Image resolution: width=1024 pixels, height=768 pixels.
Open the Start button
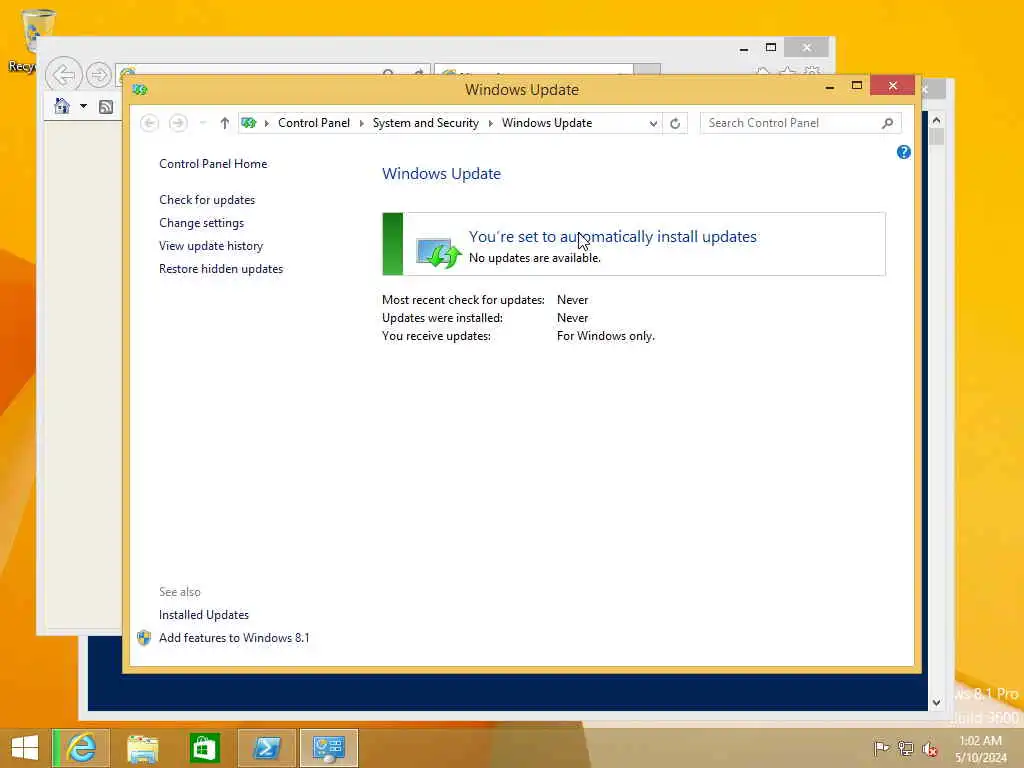[25, 748]
